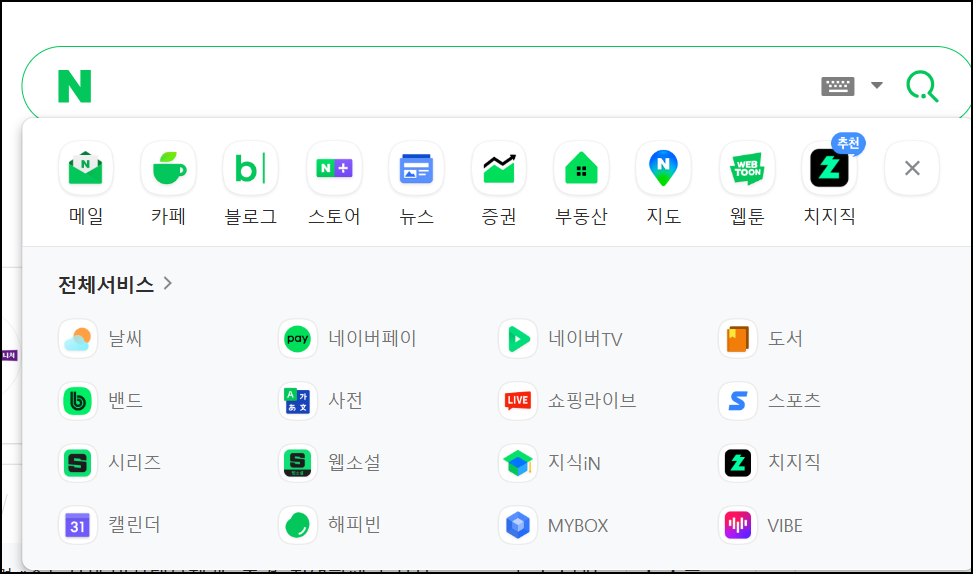Select the 지식iN text label
Screen dimensions: 973x574
pyautogui.click(x=574, y=463)
